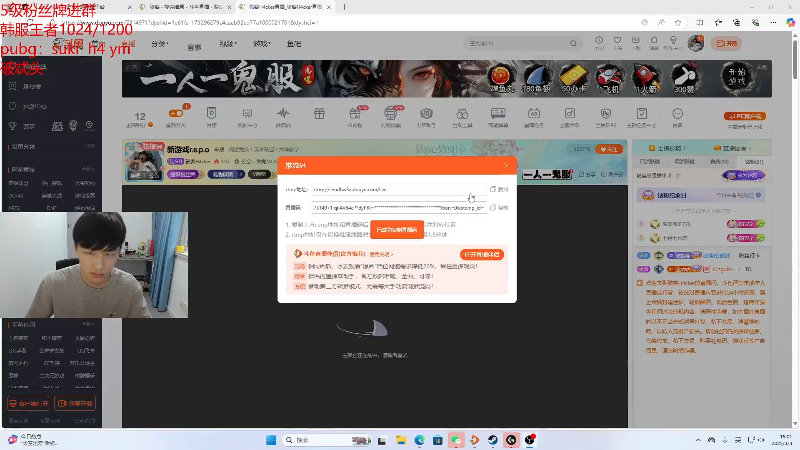Expand the 网游竞技 category list in sidebar
800x450 pixels.
click(88, 169)
